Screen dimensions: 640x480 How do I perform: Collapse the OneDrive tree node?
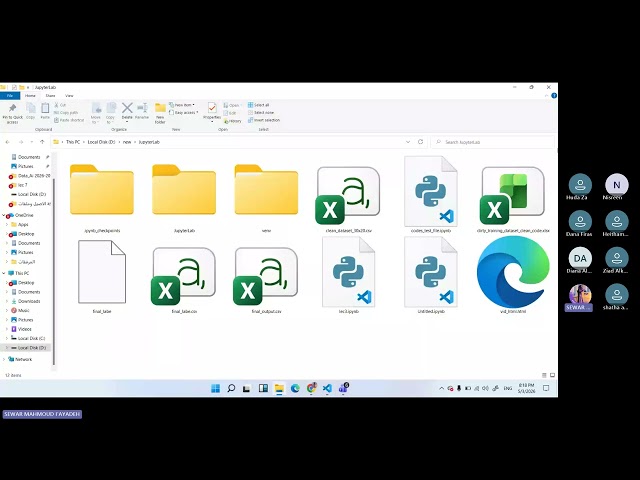tap(4, 215)
